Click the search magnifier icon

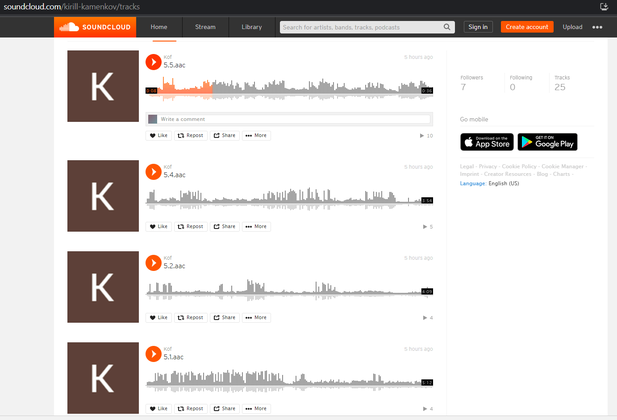[x=447, y=27]
